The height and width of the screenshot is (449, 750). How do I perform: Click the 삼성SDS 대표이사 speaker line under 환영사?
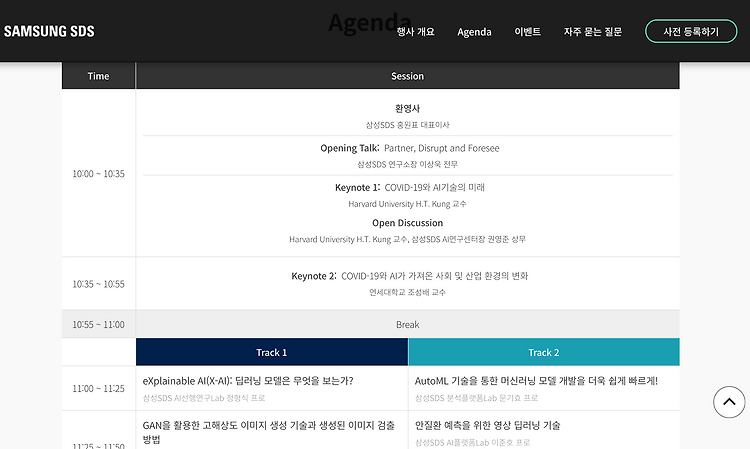click(408, 125)
